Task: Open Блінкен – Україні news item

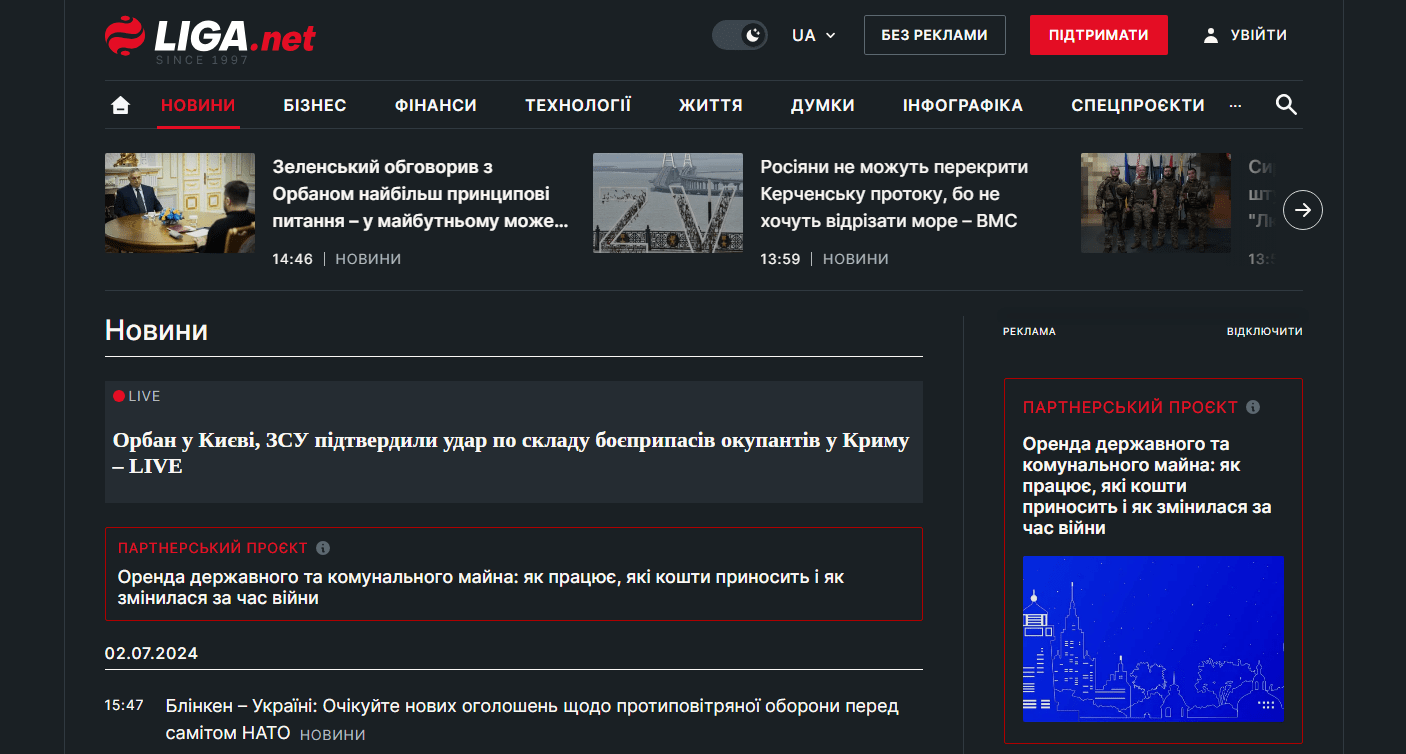Action: tap(532, 720)
